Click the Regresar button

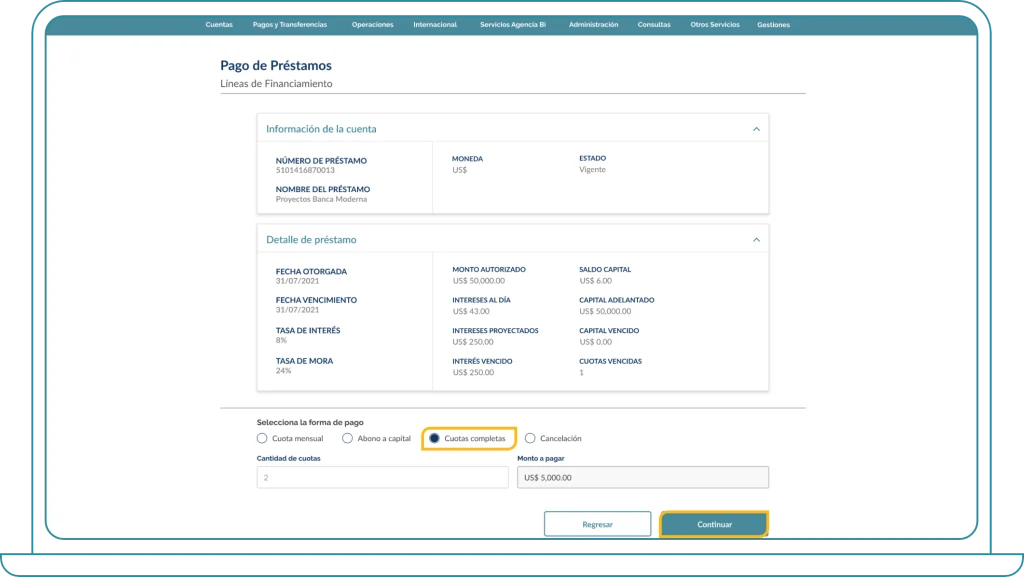point(597,524)
